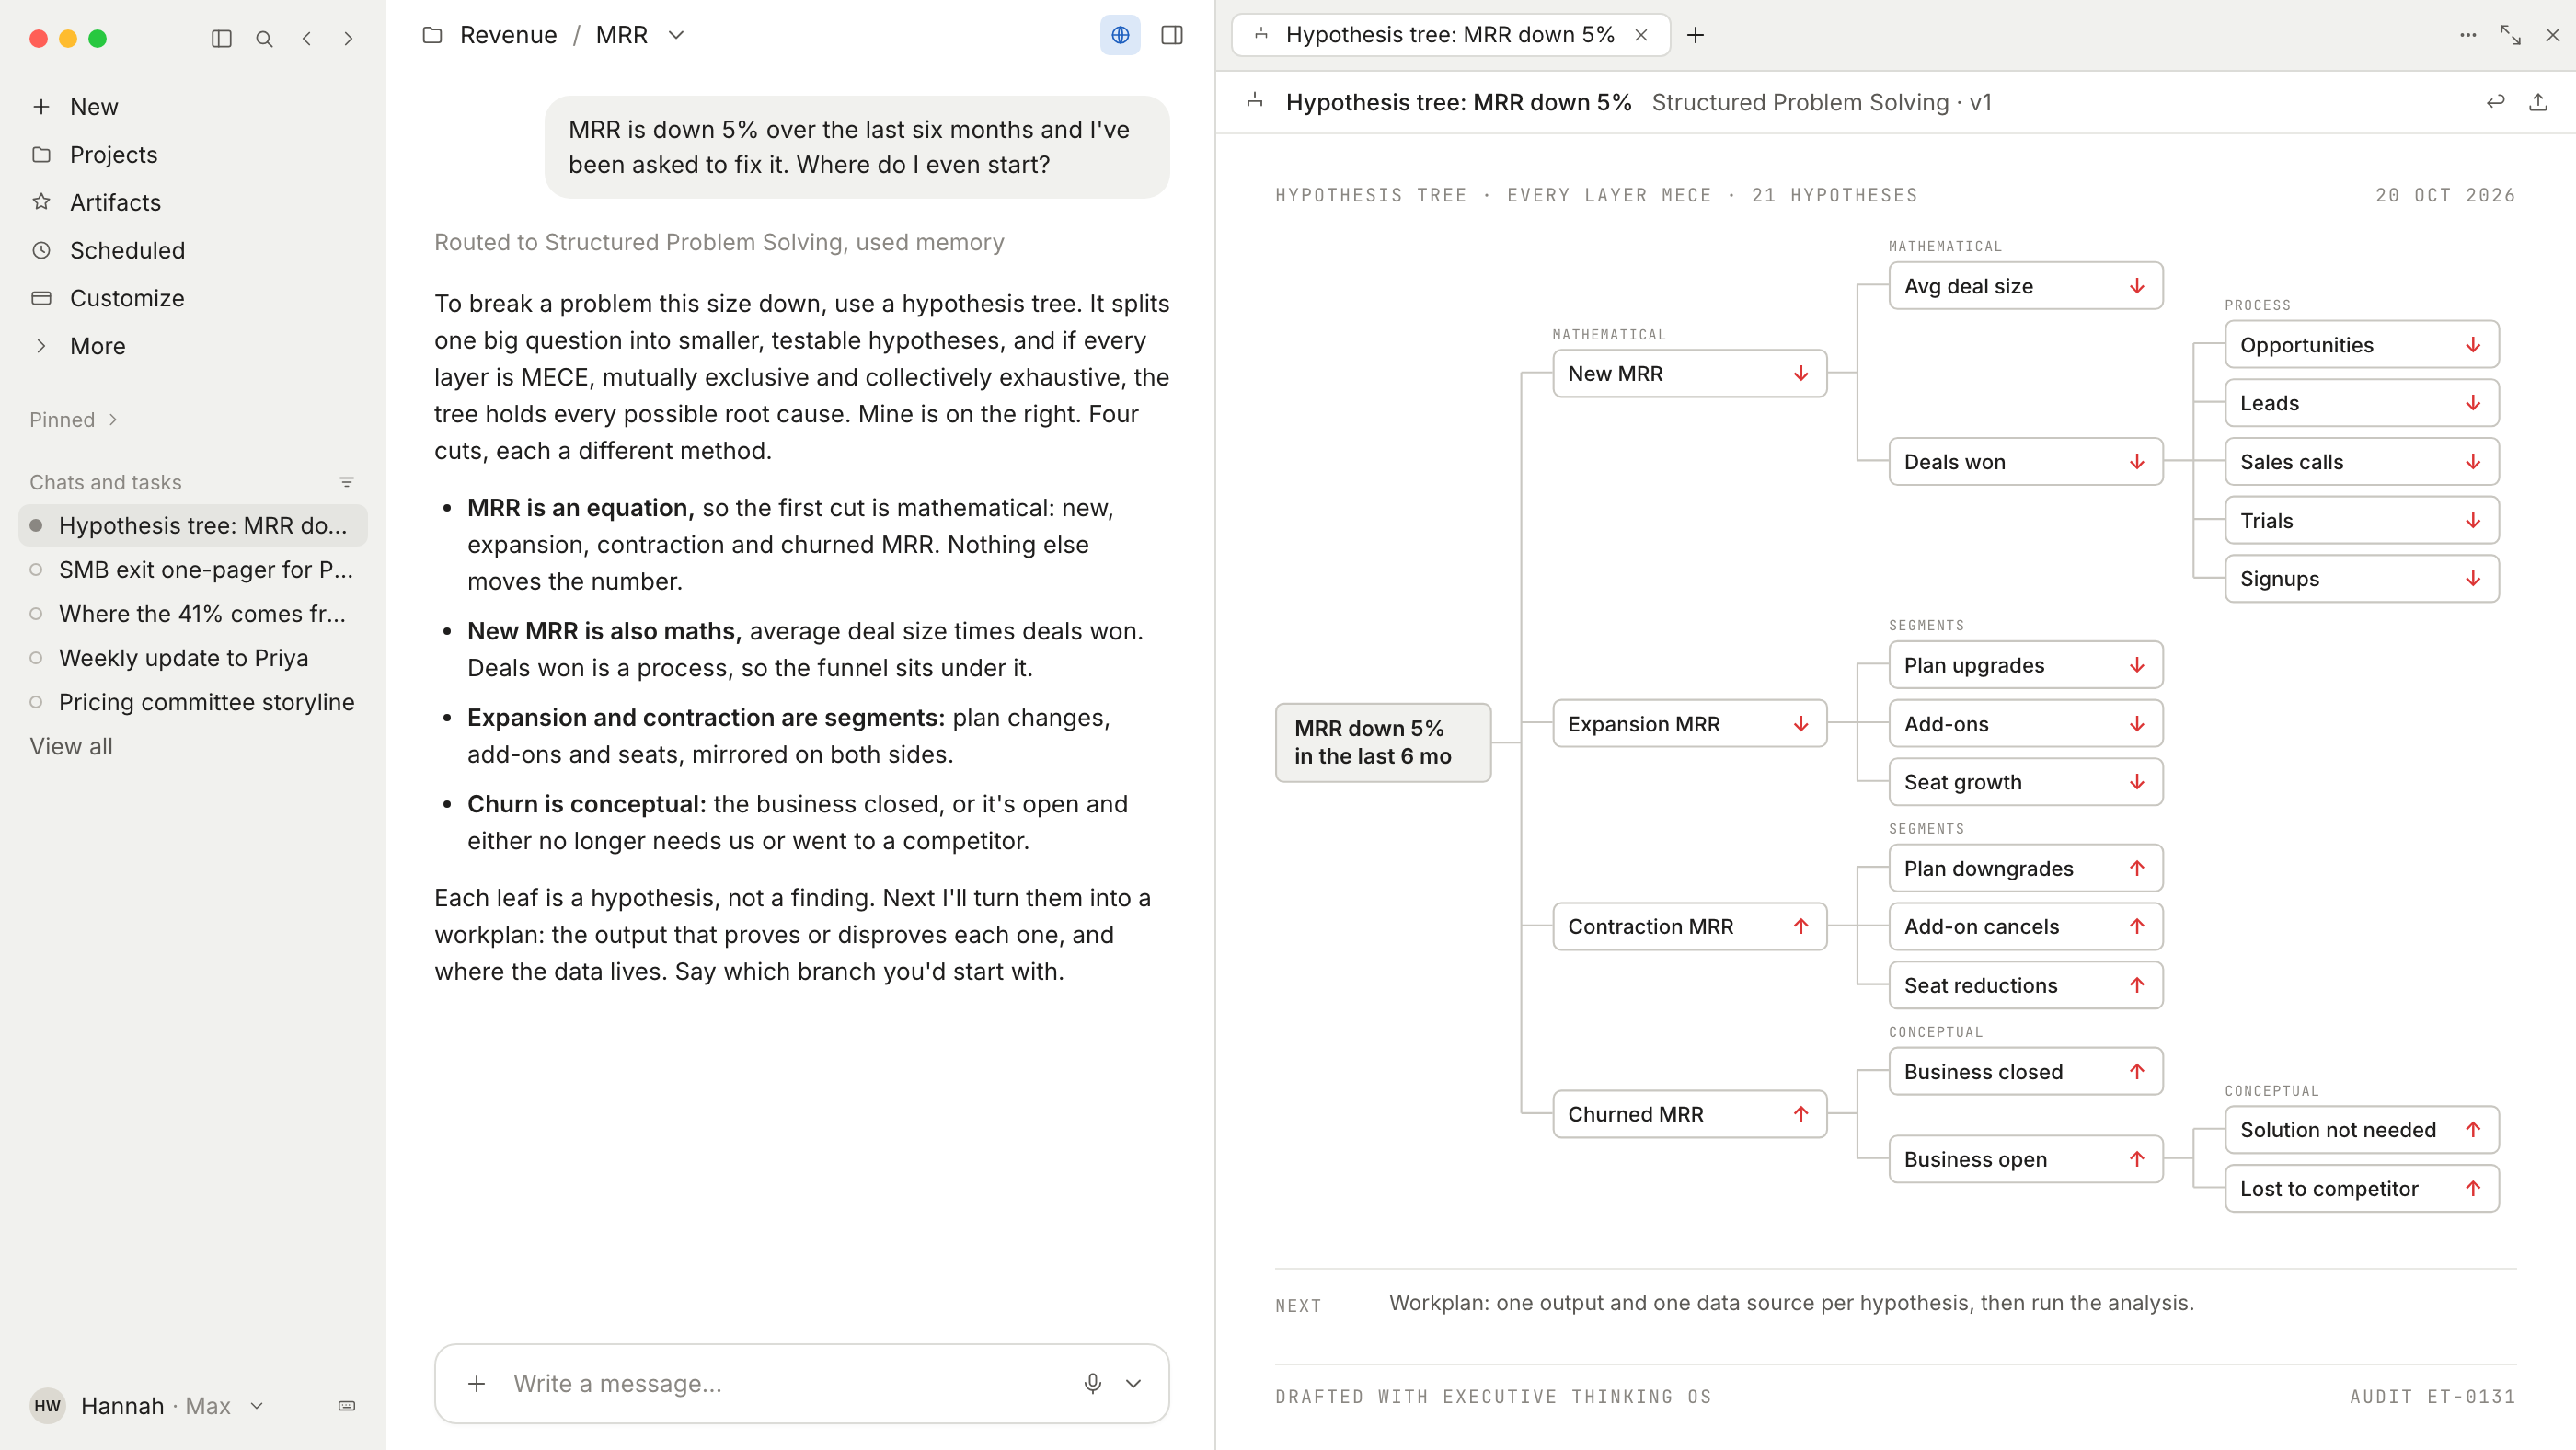Open the message options dropdown arrow
The image size is (2576, 1450).
1133,1383
